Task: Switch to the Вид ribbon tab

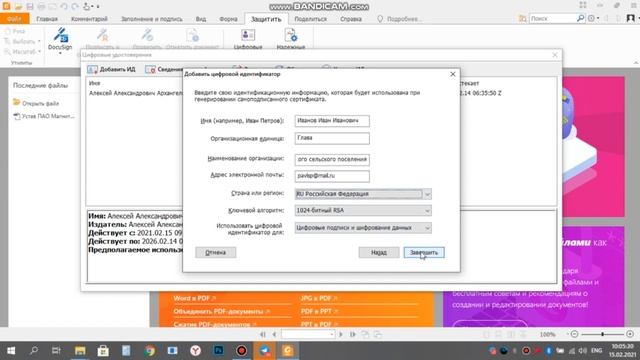Action: click(200, 19)
